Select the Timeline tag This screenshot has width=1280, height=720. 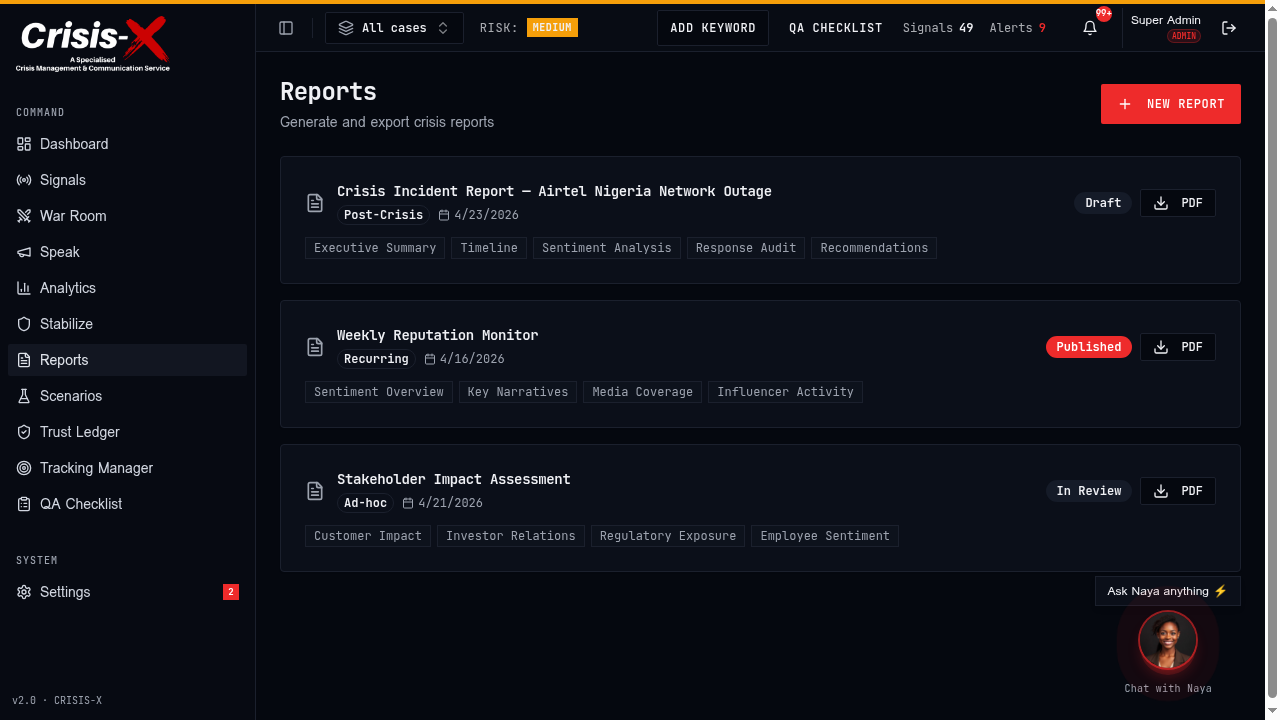[x=489, y=248]
